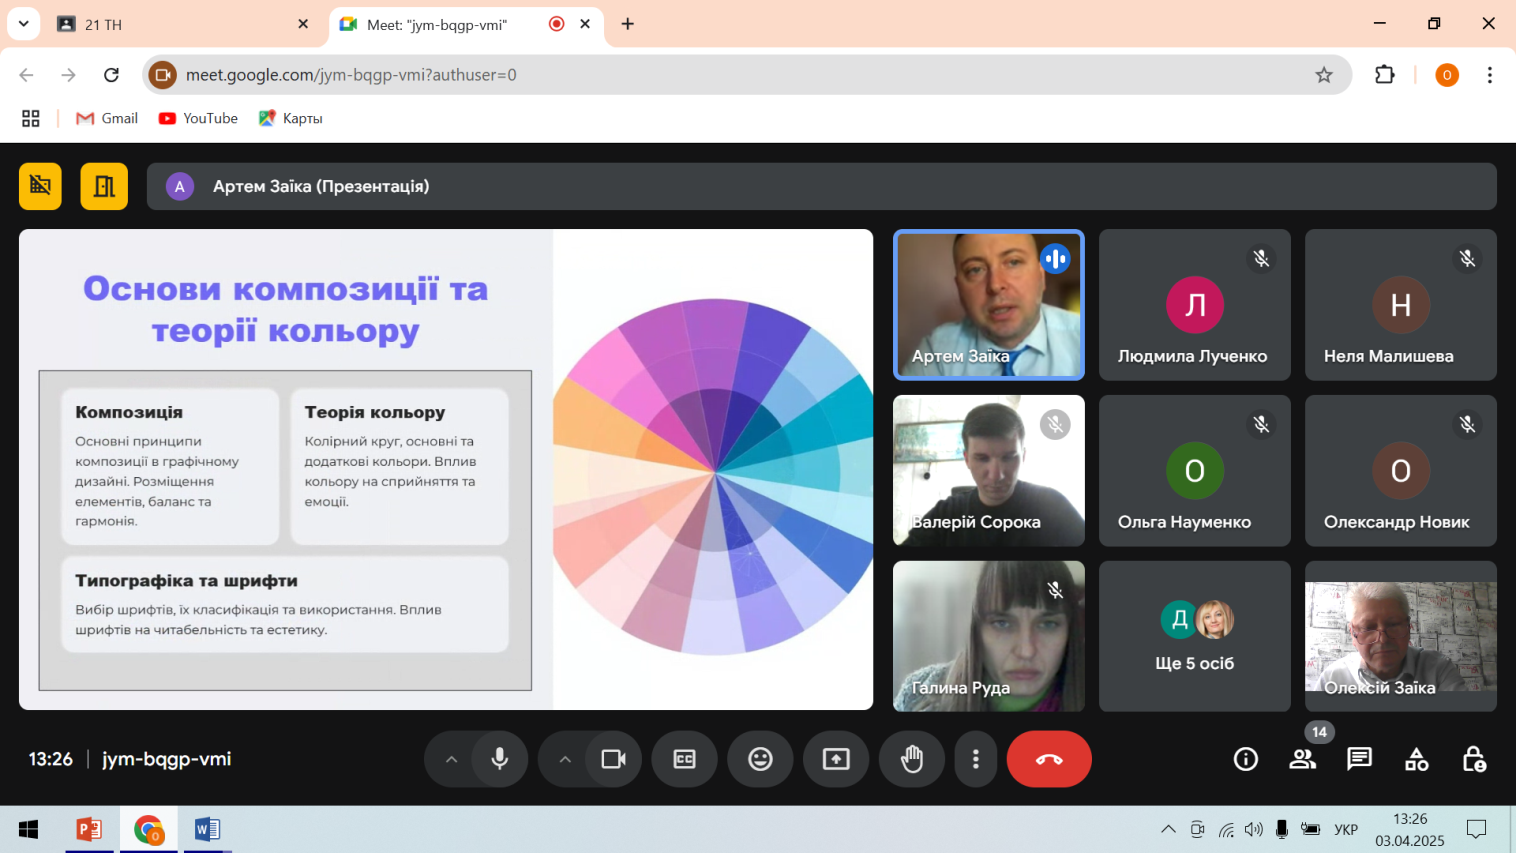Open more options three-dot menu
The image size is (1516, 853).
pos(975,759)
